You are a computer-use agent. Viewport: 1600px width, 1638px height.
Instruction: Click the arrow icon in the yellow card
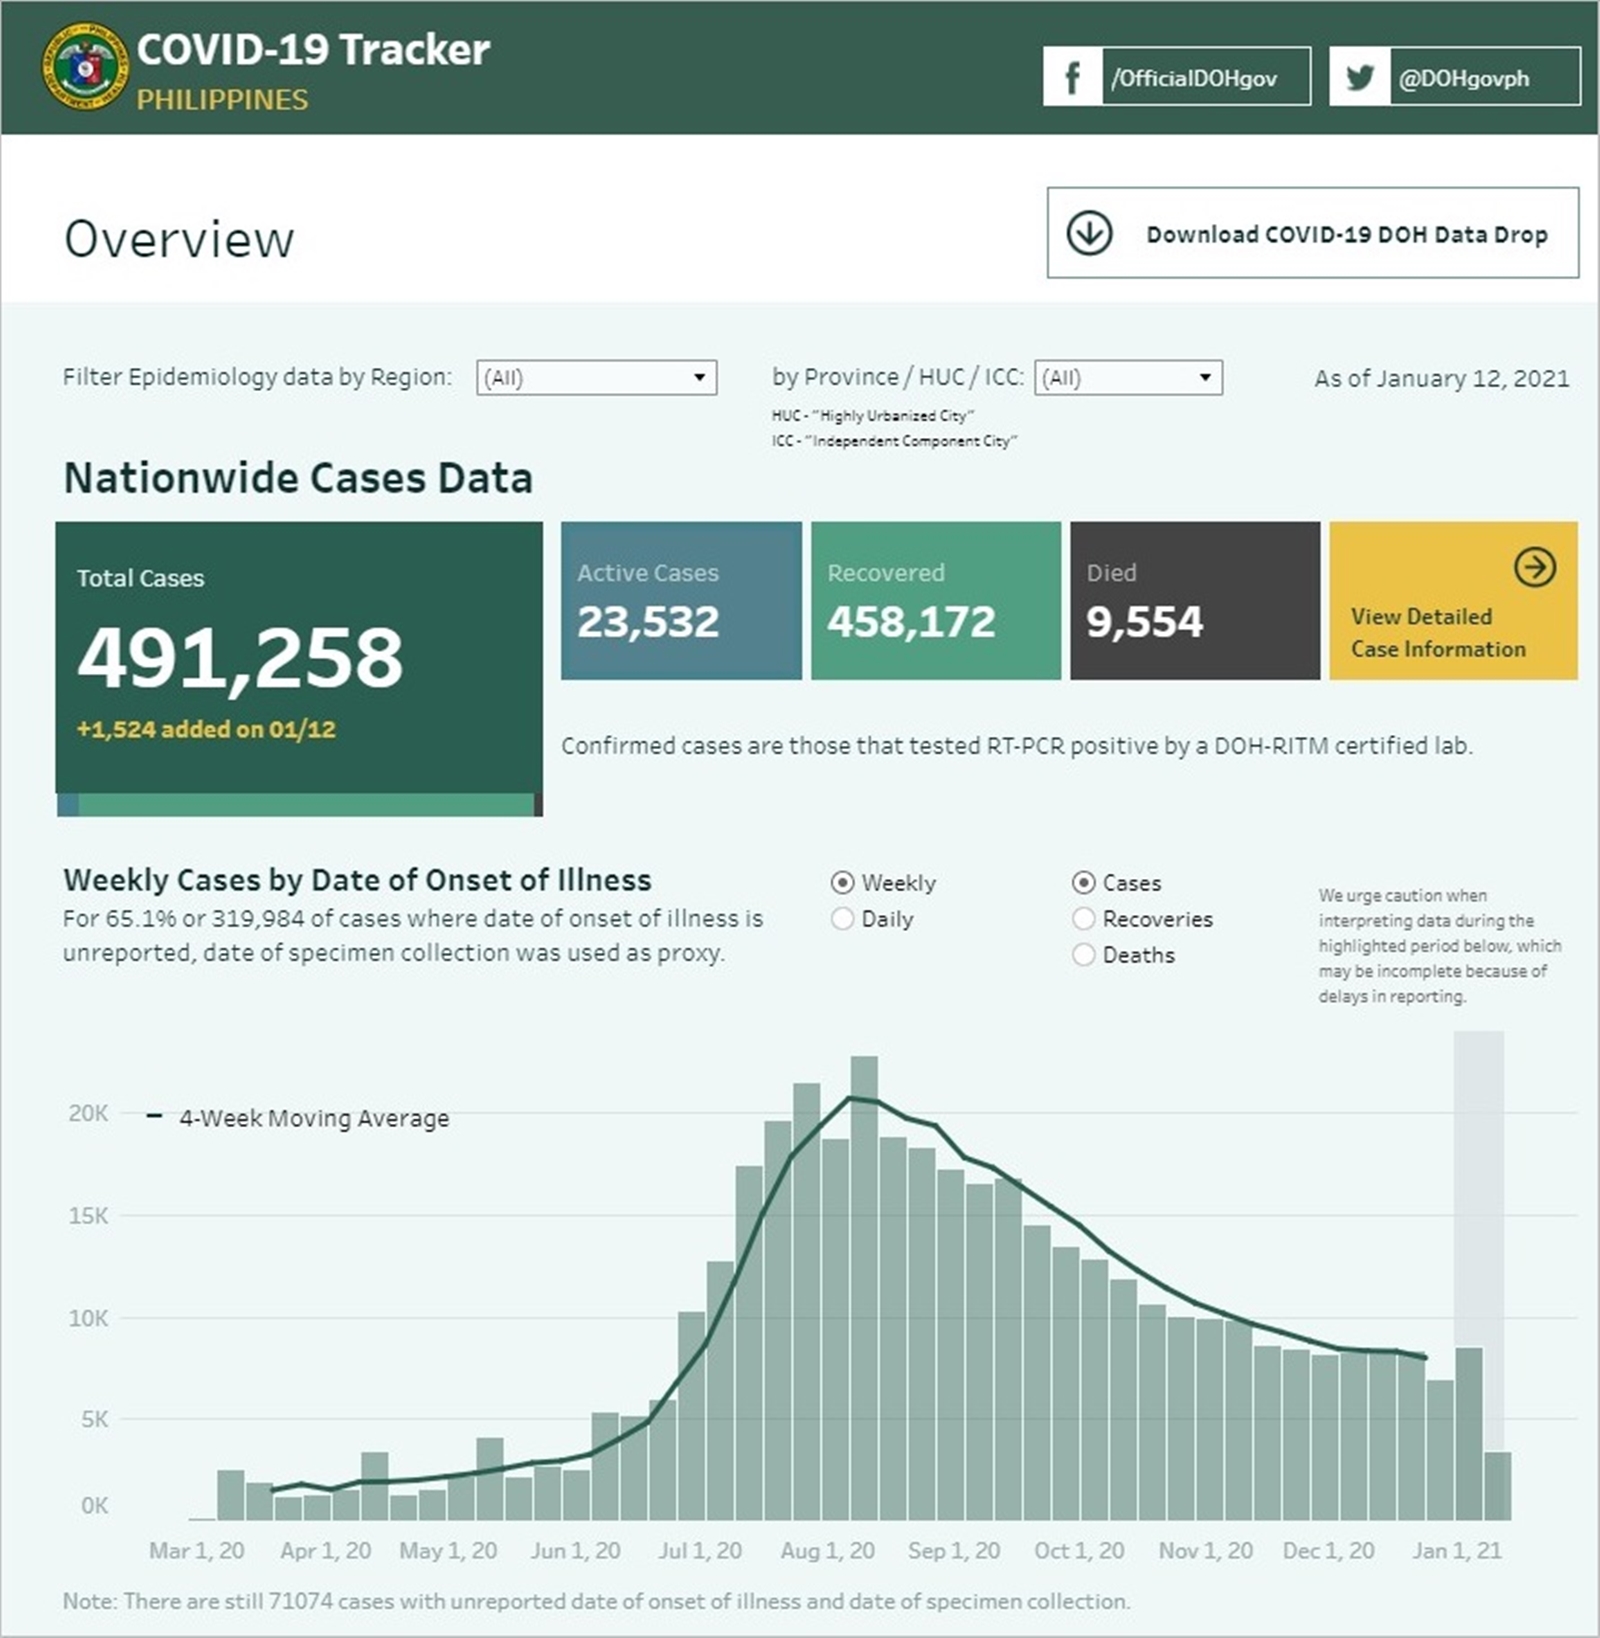coord(1534,567)
